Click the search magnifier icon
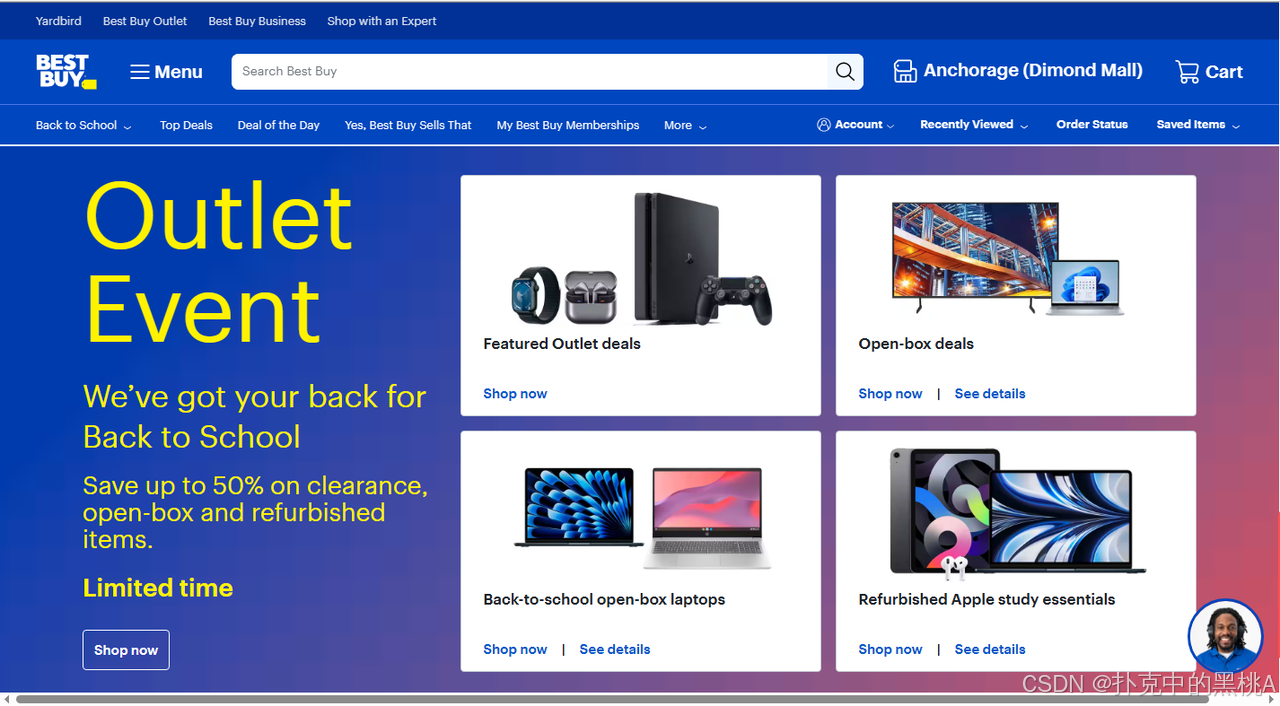The image size is (1280, 706). pos(845,71)
